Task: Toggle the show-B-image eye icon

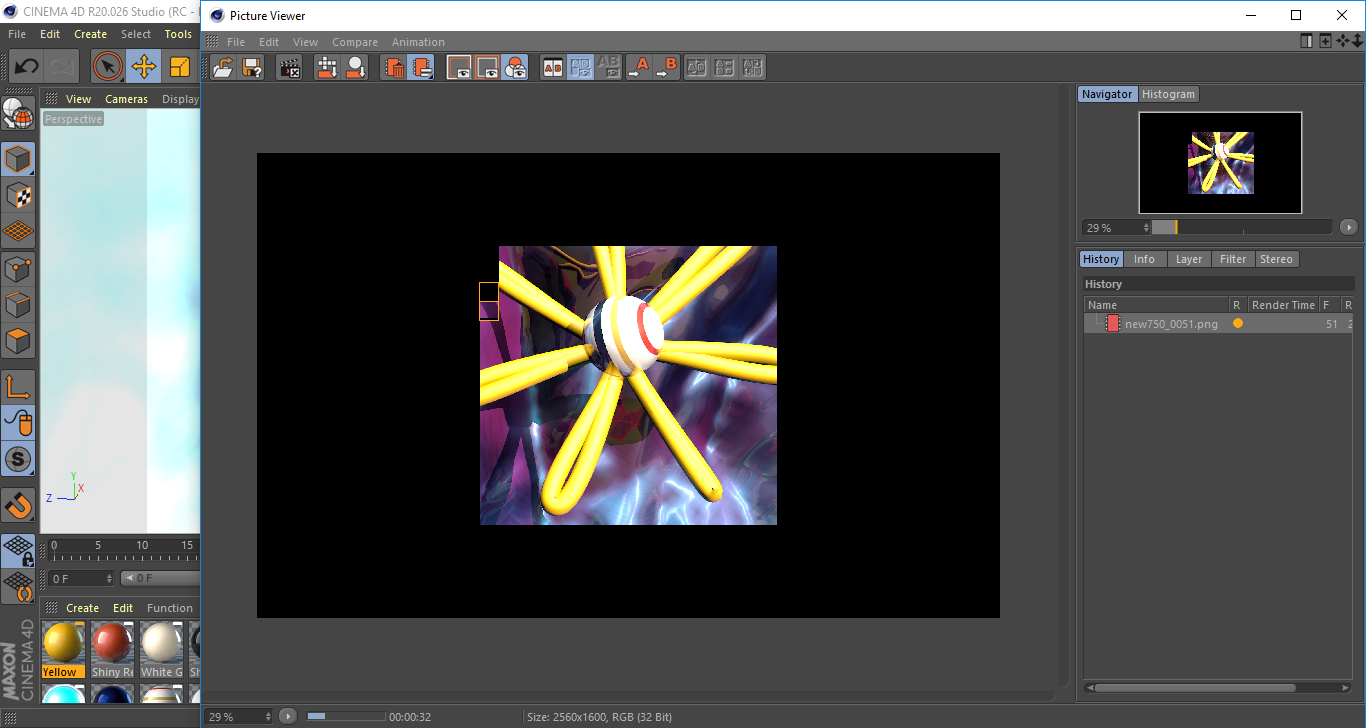Action: pos(486,67)
